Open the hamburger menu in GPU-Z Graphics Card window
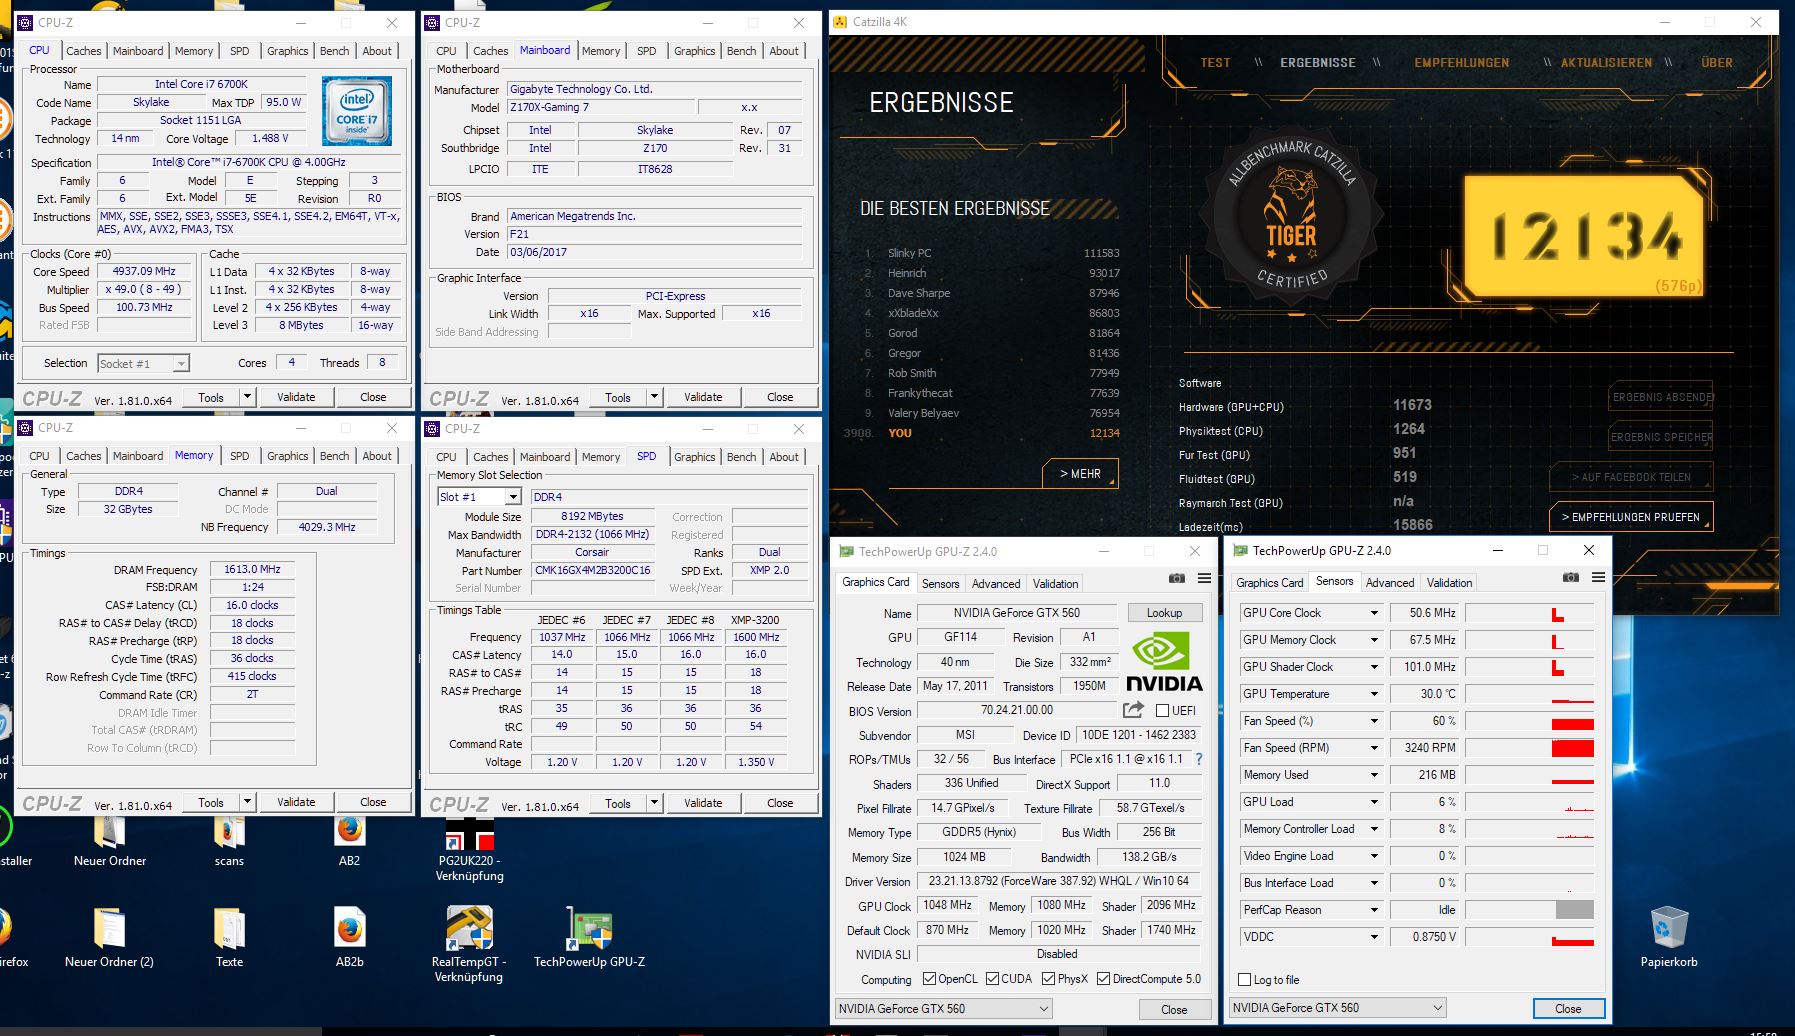The image size is (1795, 1036). coord(1204,579)
